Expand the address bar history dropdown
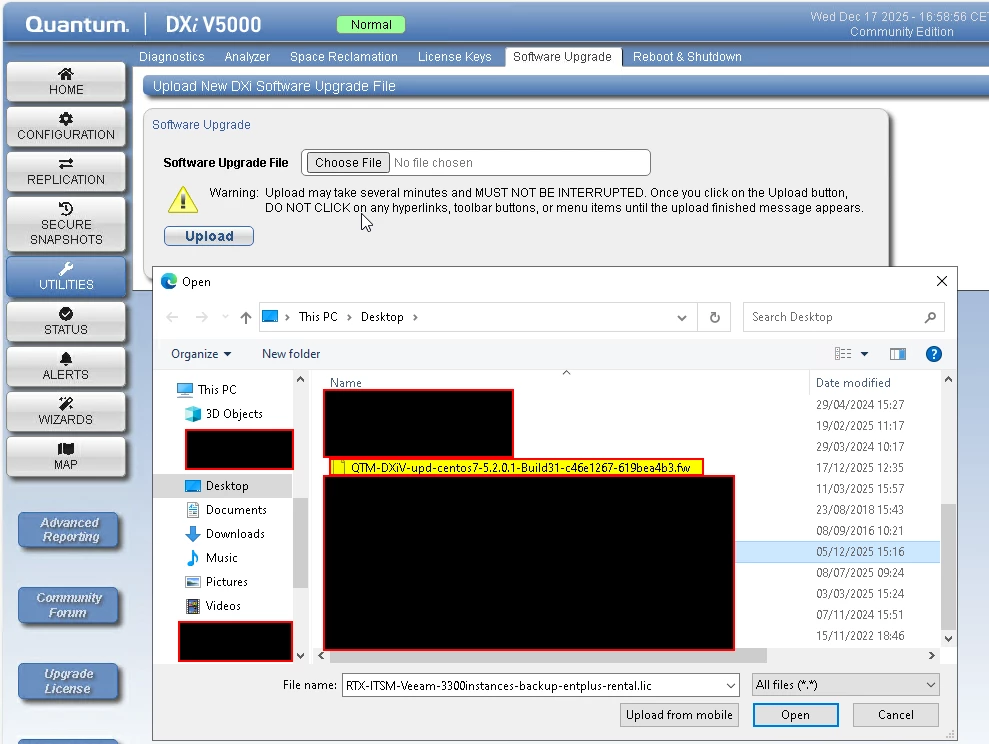Screen dimensions: 989x744 point(682,318)
